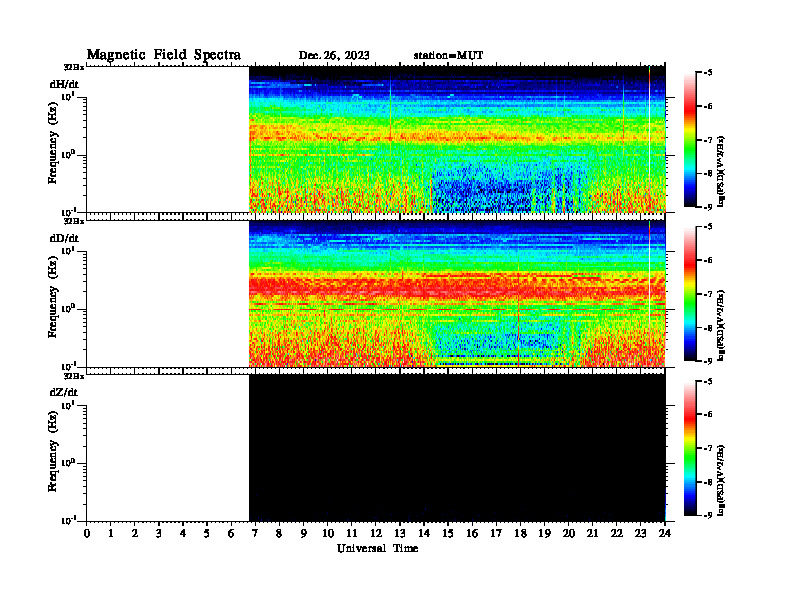Click the "32Hz" label atop dZ/dt panel
This screenshot has height=612, width=792.
pyautogui.click(x=74, y=376)
